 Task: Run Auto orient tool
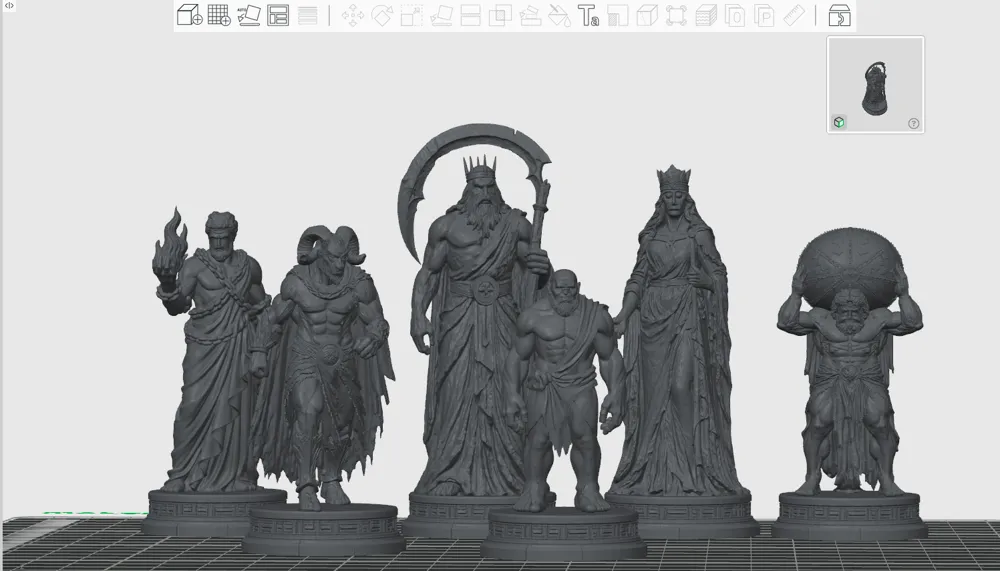[249, 15]
